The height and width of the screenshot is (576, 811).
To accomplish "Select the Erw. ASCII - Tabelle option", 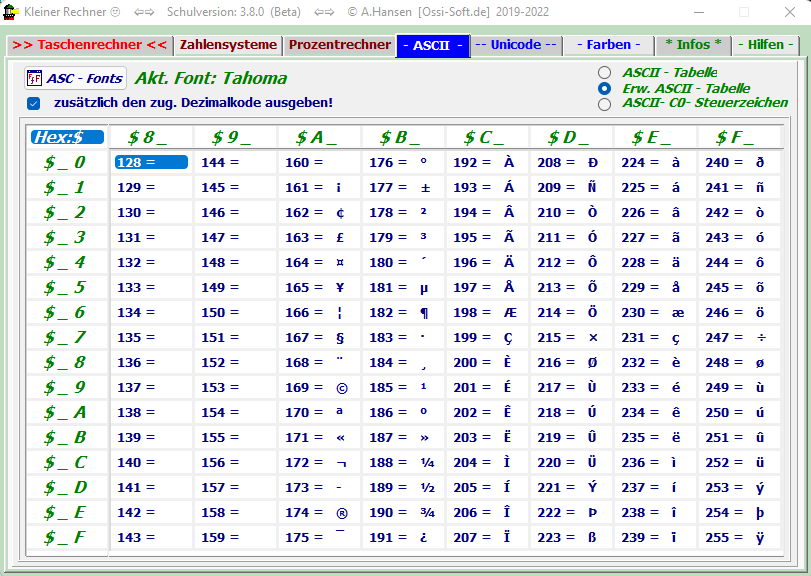I will point(604,88).
